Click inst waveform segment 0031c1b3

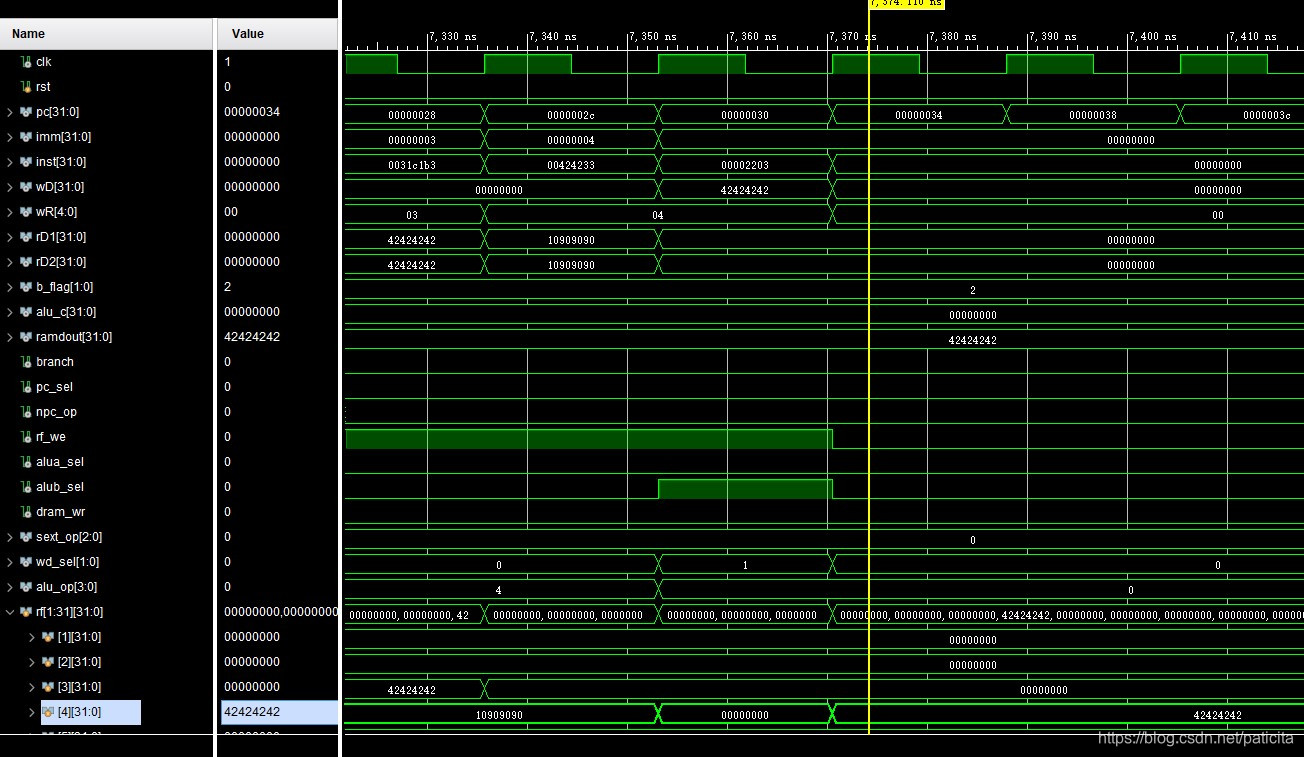pos(412,165)
